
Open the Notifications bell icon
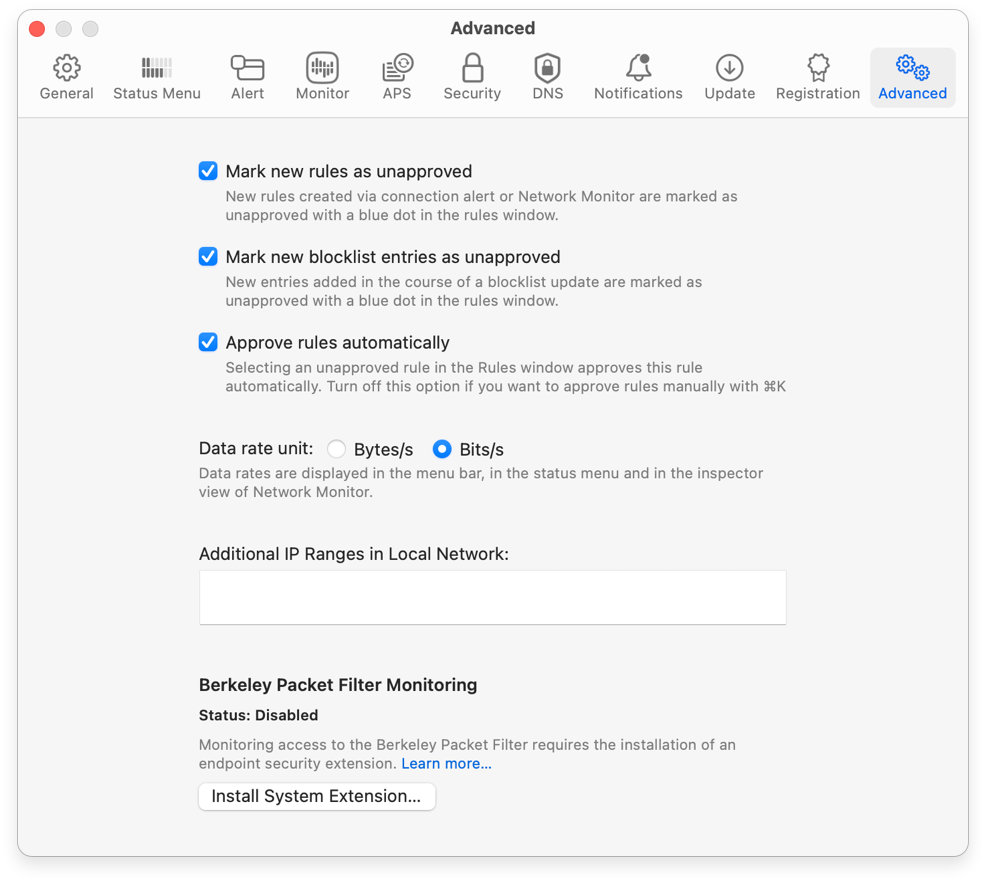pos(638,67)
